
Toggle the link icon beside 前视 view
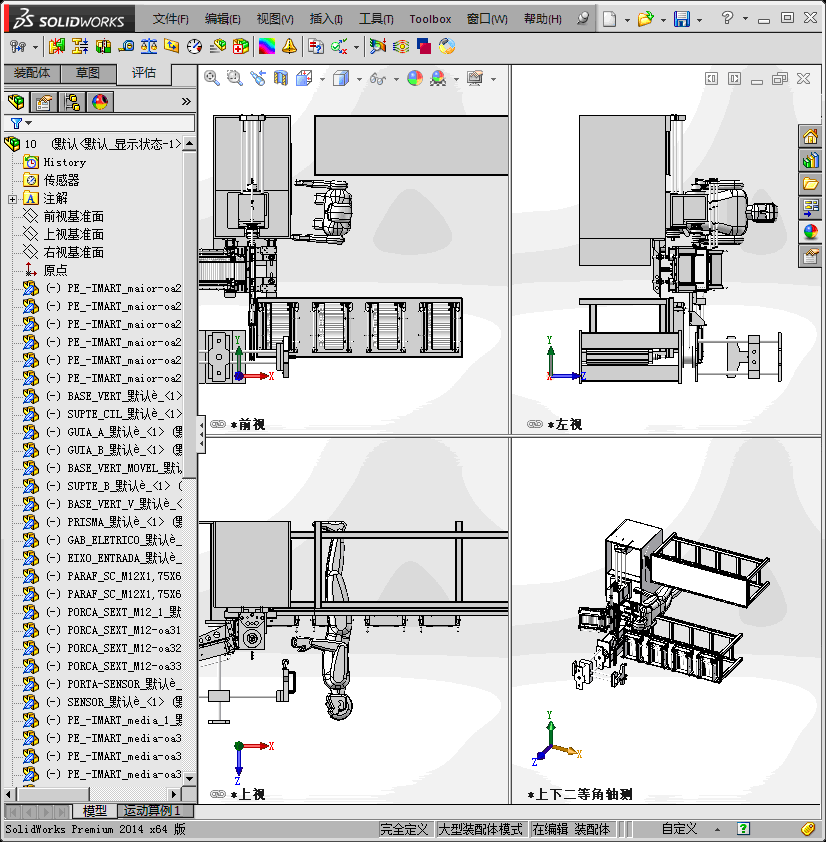[218, 424]
